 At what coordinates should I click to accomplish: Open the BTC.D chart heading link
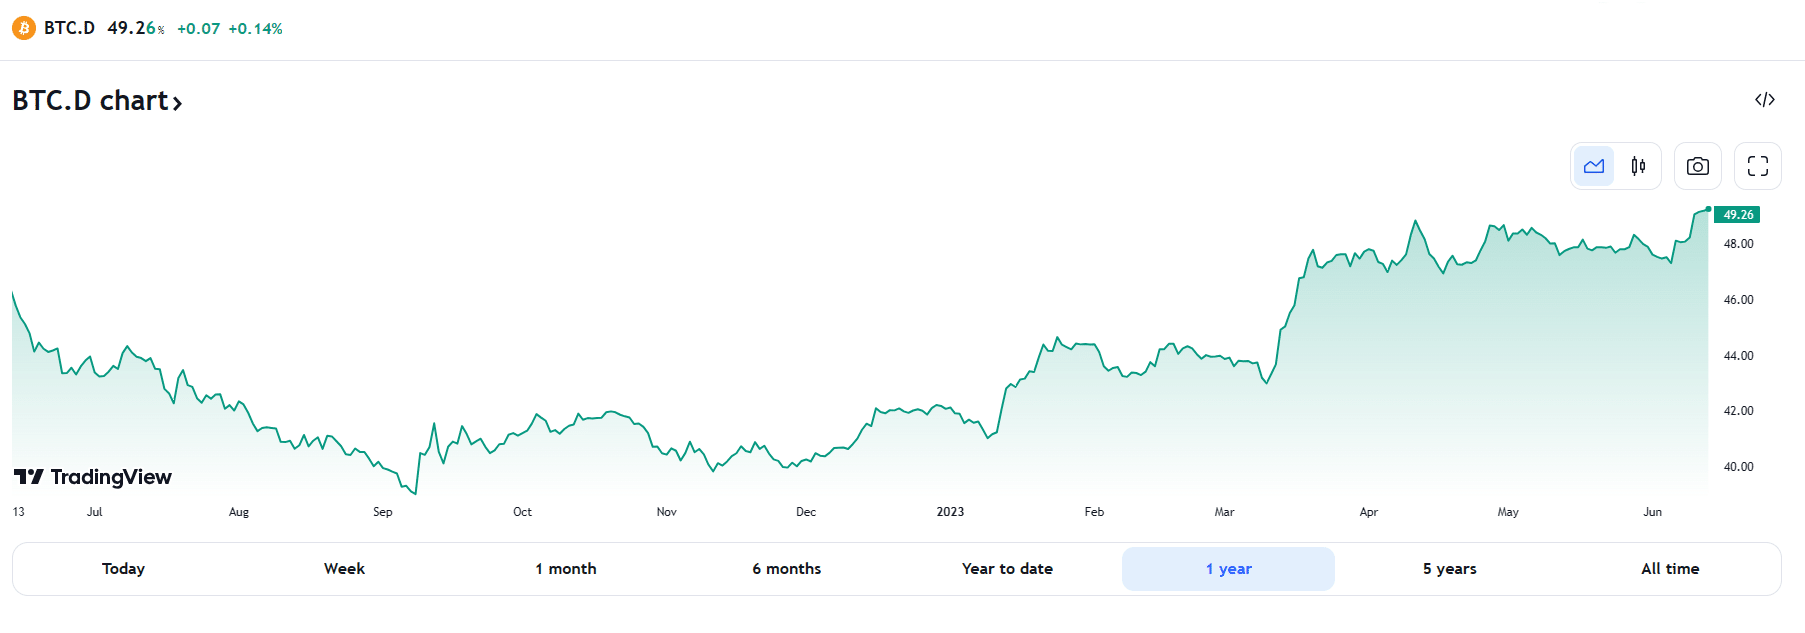[x=97, y=101]
